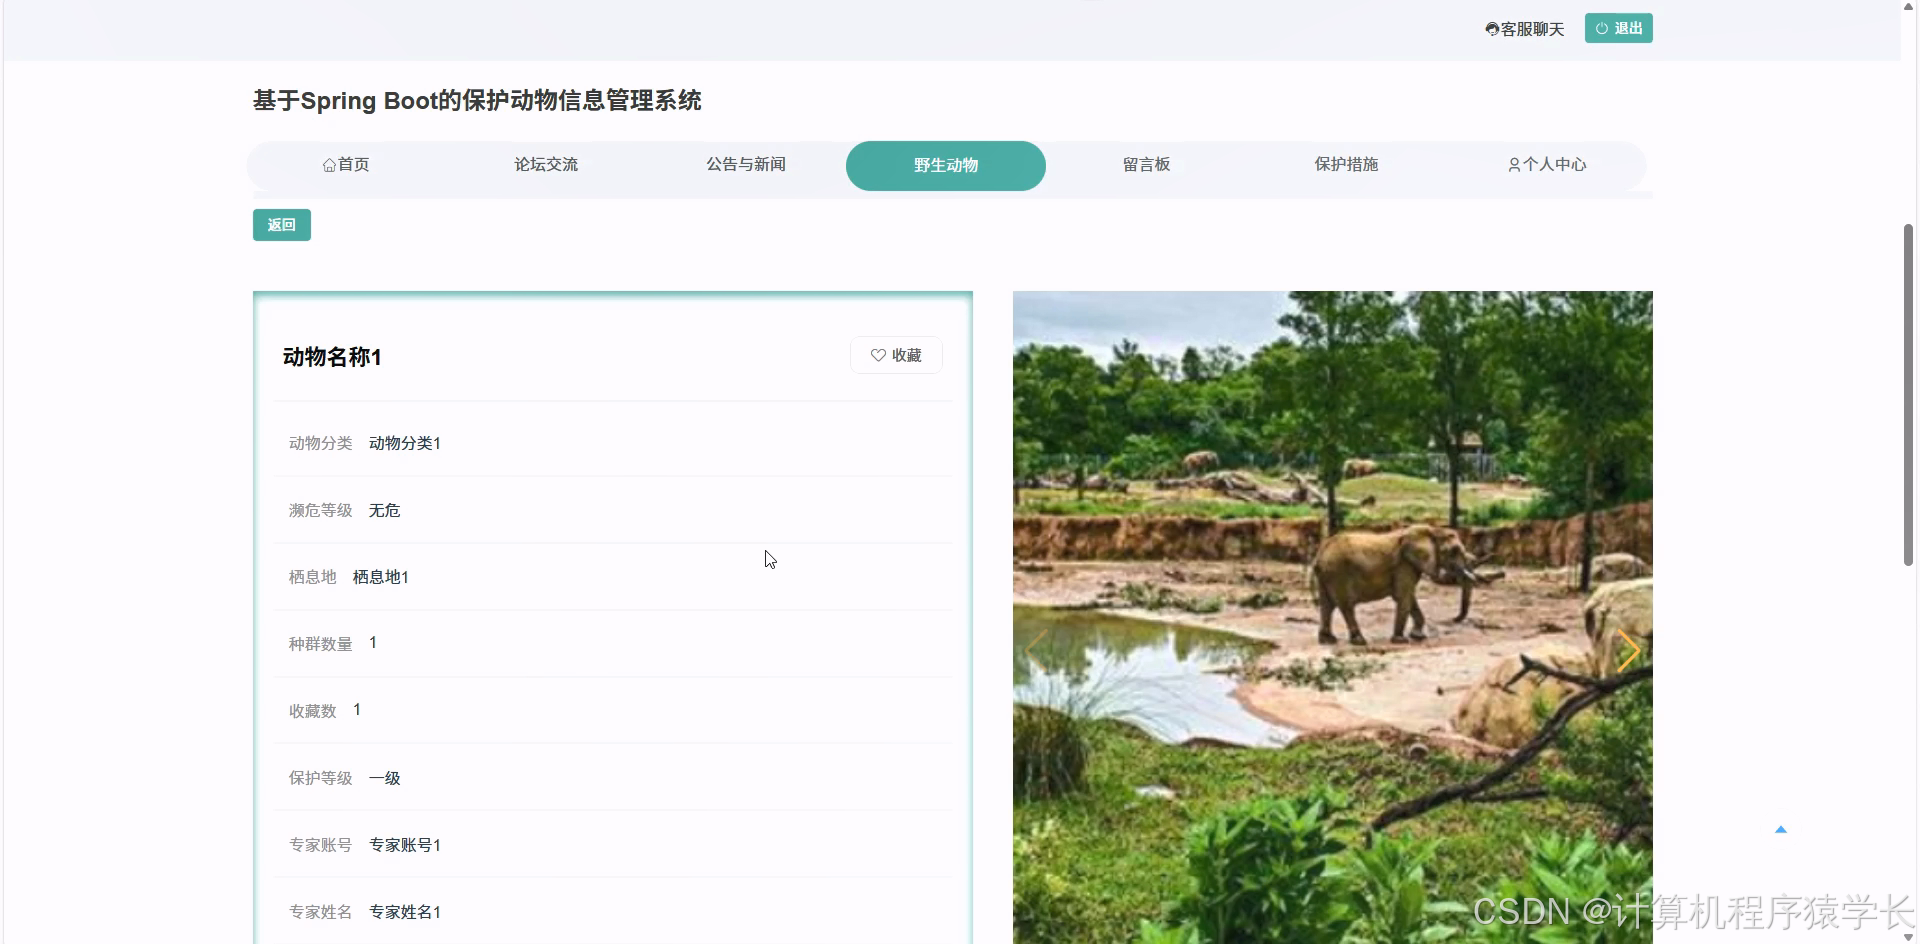
Task: Click the back-to-top triangle icon
Action: (1783, 829)
